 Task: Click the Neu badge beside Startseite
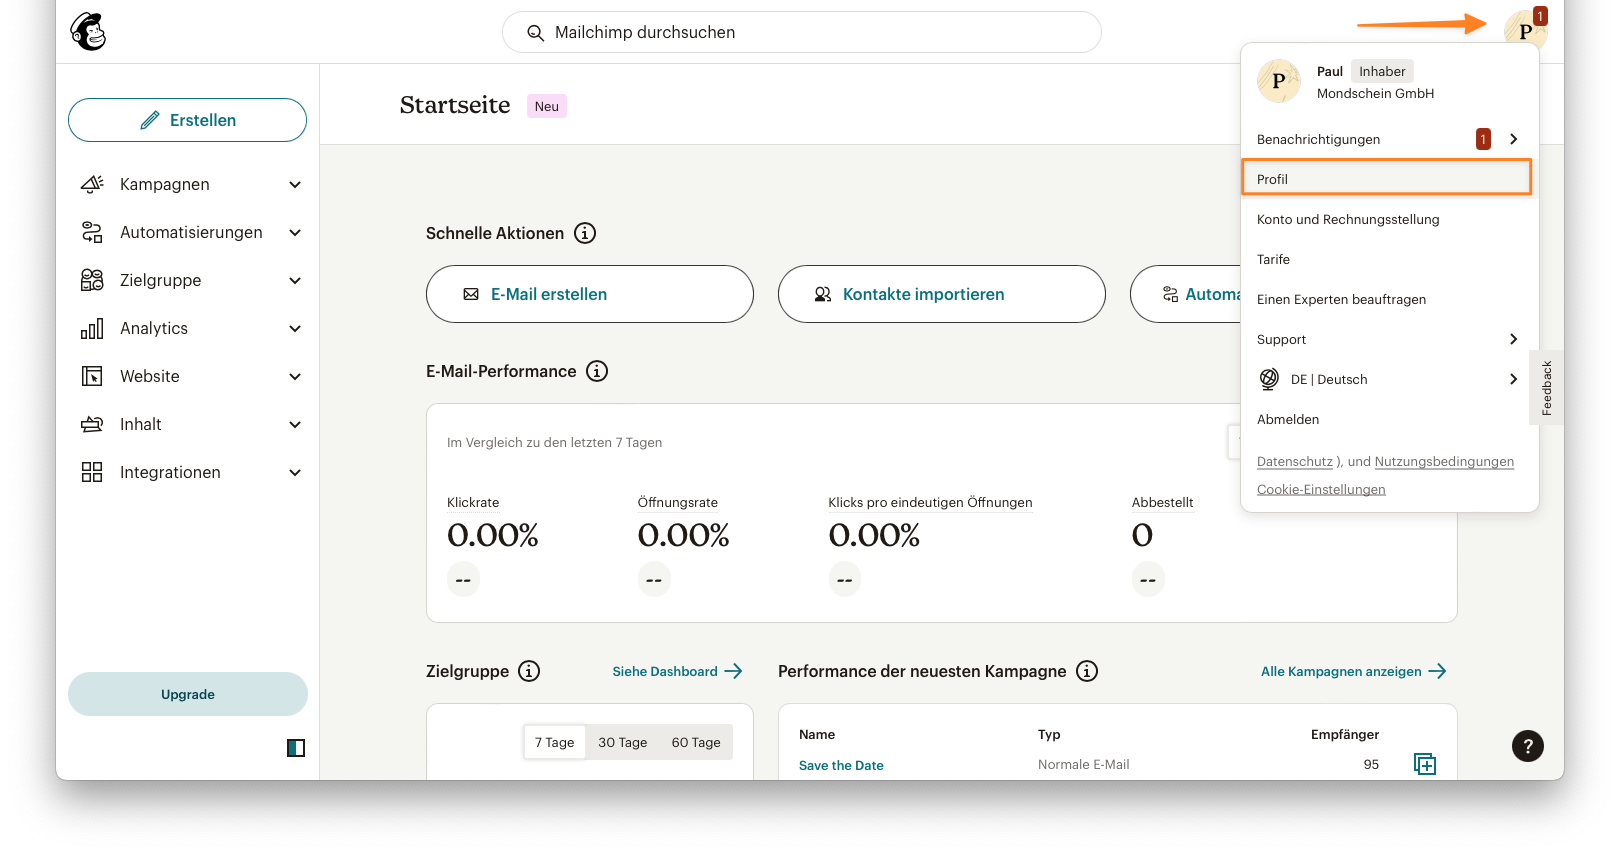pos(547,106)
